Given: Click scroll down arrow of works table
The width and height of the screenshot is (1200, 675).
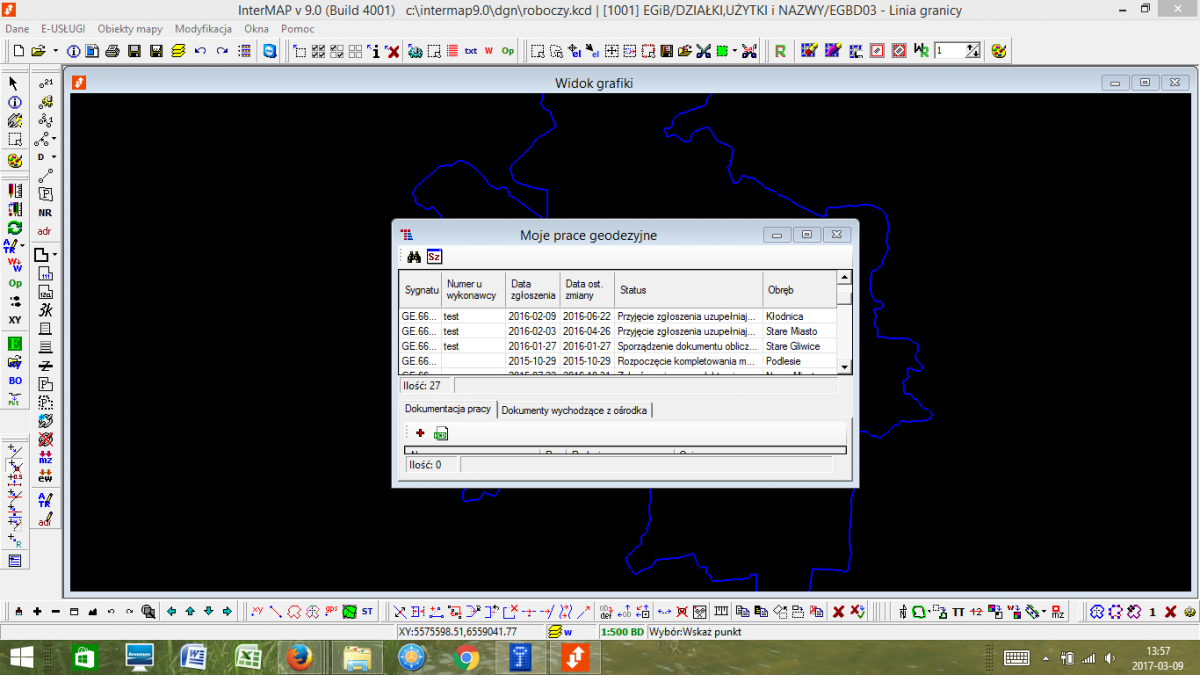Looking at the screenshot, I should tap(844, 367).
